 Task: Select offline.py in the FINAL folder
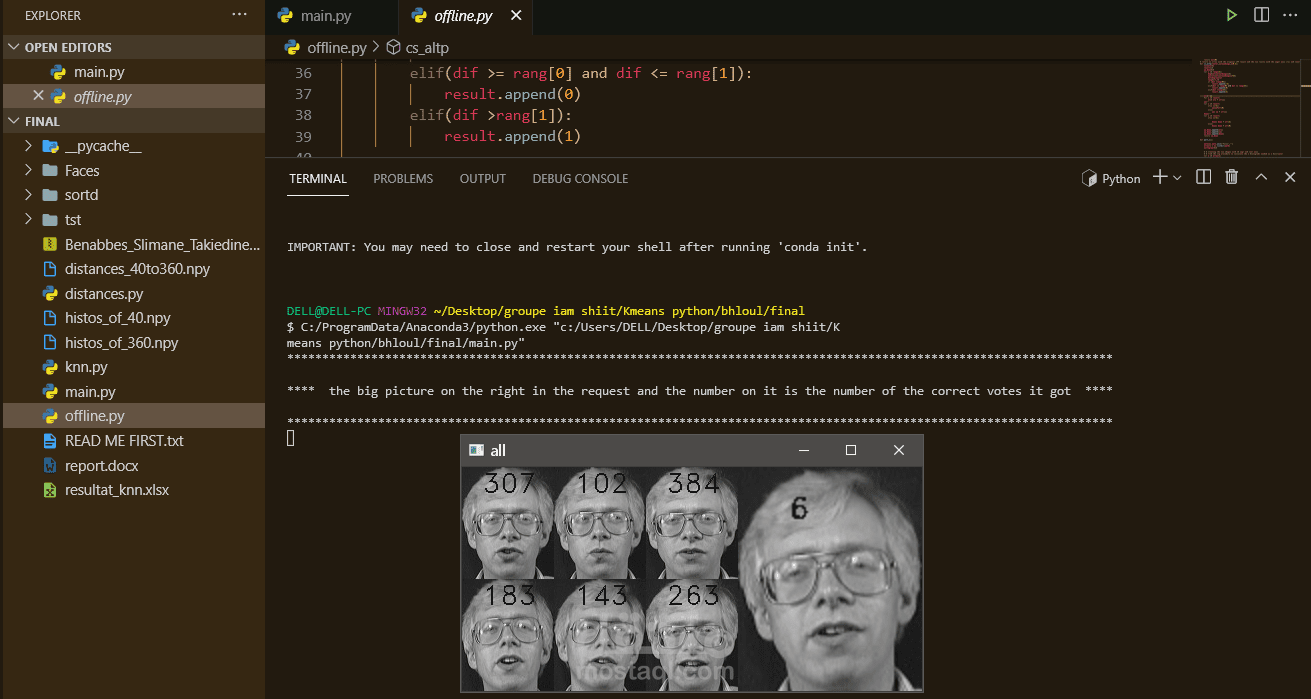pyautogui.click(x=132, y=416)
